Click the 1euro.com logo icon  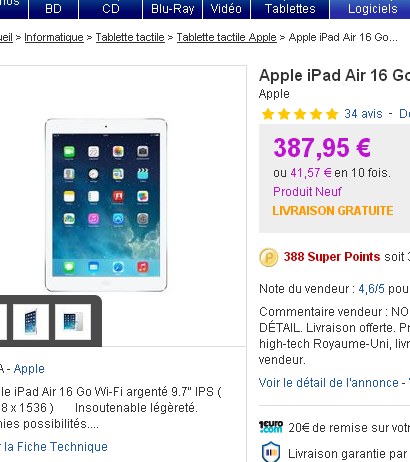pyautogui.click(x=271, y=427)
